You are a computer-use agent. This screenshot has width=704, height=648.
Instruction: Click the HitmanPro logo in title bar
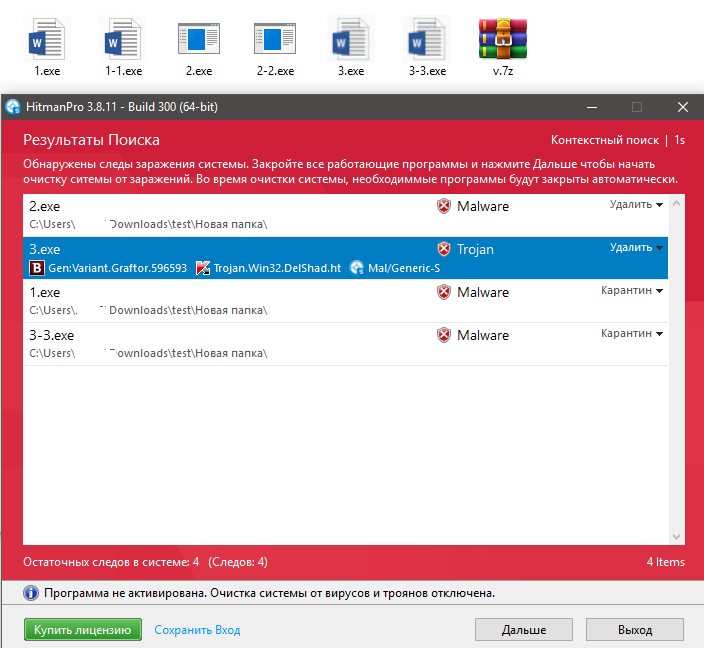[13, 107]
